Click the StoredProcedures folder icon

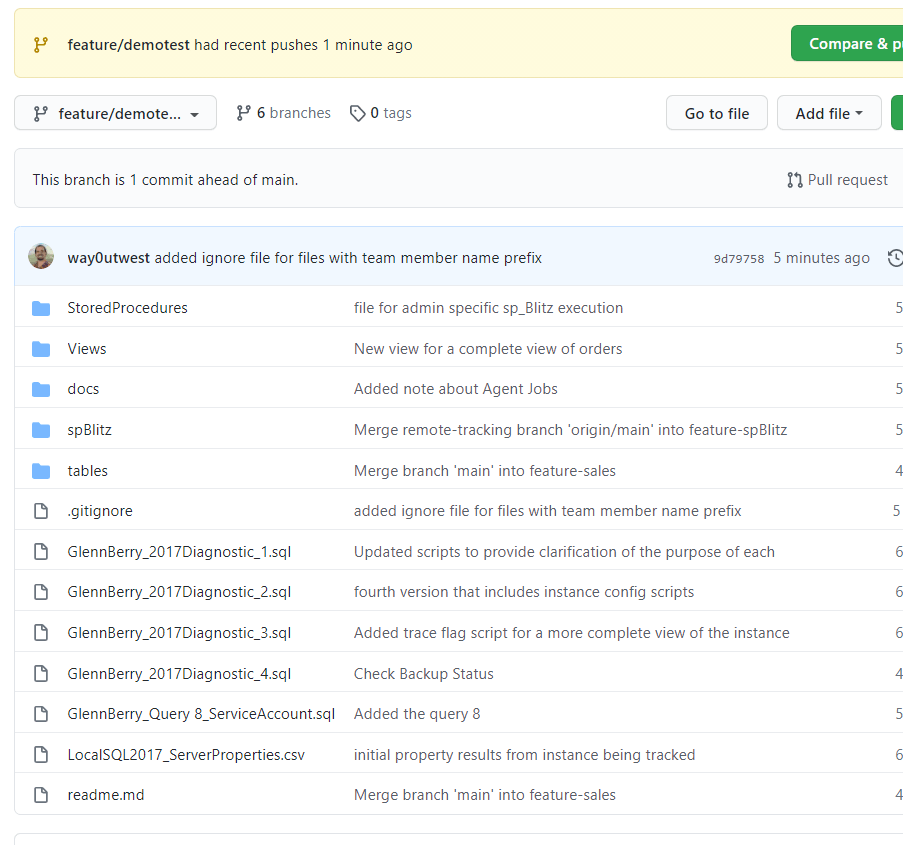tap(41, 308)
